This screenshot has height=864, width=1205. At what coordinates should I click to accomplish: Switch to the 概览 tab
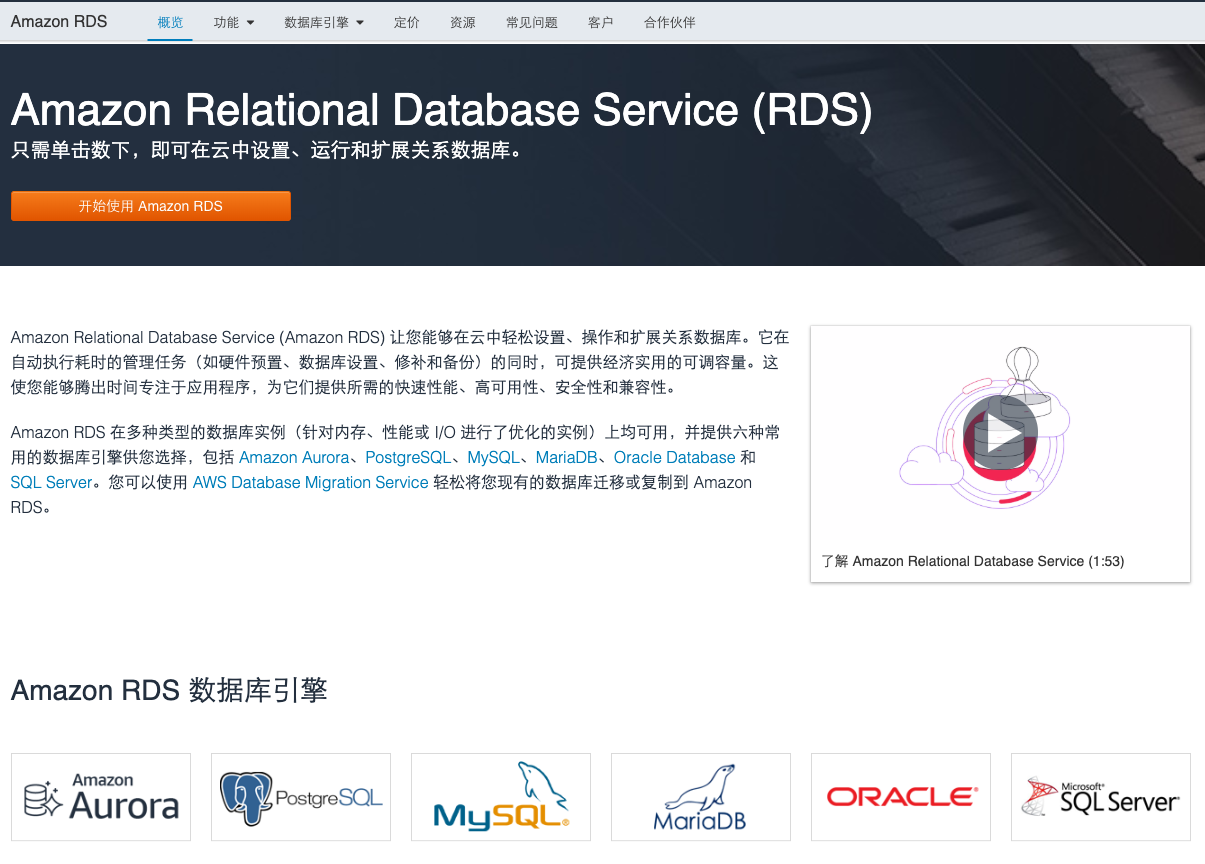(x=170, y=22)
